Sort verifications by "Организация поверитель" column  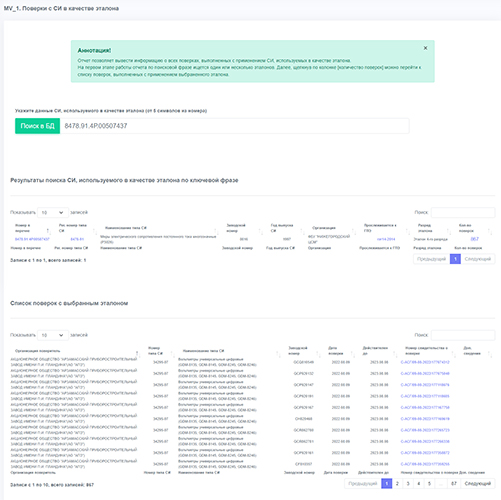pyautogui.click(x=75, y=351)
